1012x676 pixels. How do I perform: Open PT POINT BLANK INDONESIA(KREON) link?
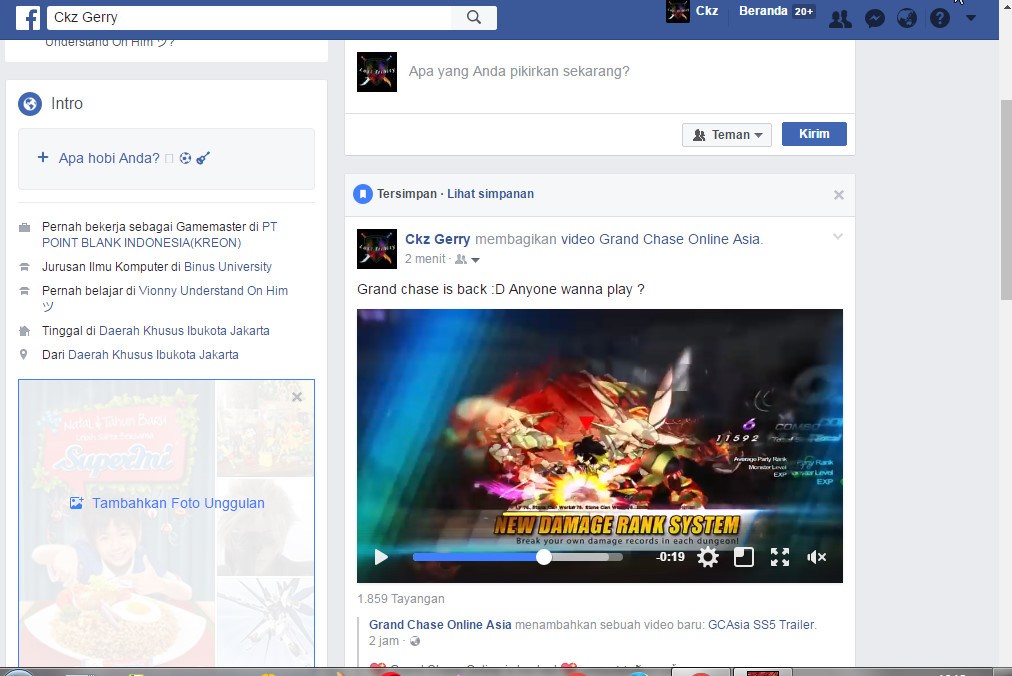tap(159, 234)
